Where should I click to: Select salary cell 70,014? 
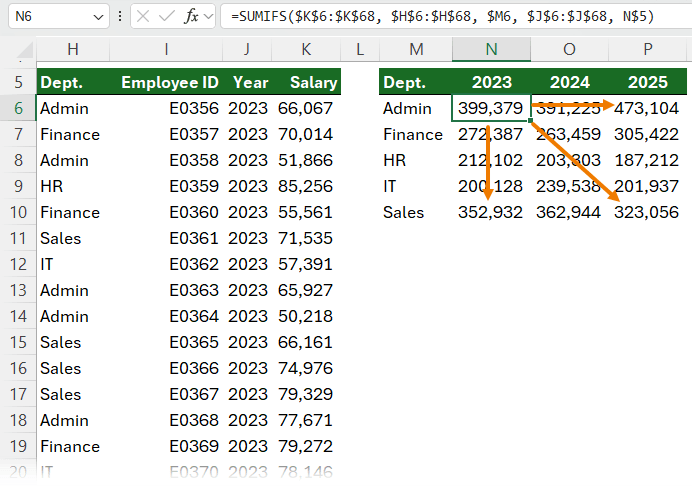pos(306,134)
